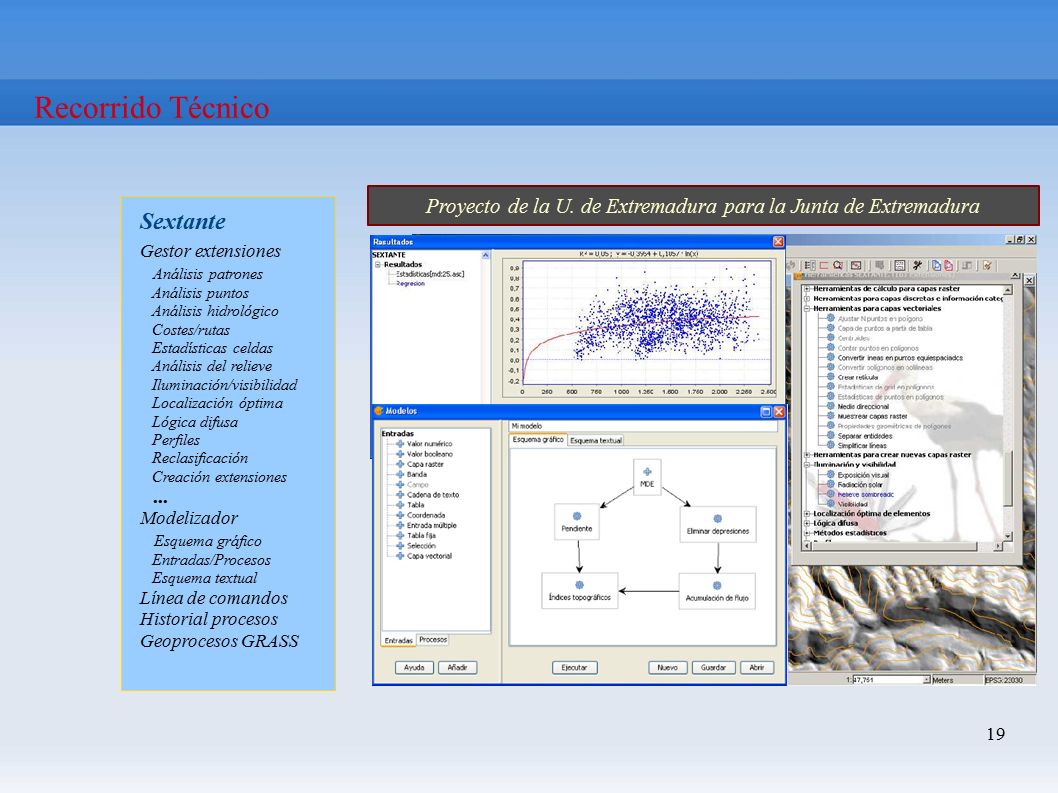Select 'Convertir líneas en puntos equiespaciados'

900,358
